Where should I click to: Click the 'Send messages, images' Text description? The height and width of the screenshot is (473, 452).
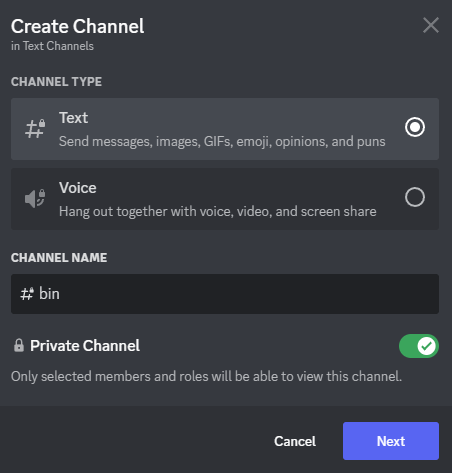(222, 142)
